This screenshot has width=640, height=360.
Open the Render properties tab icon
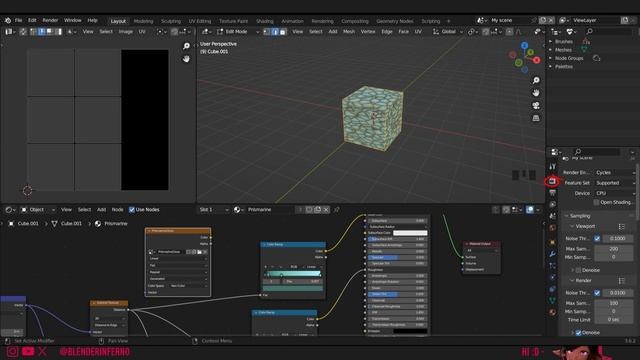pyautogui.click(x=552, y=181)
